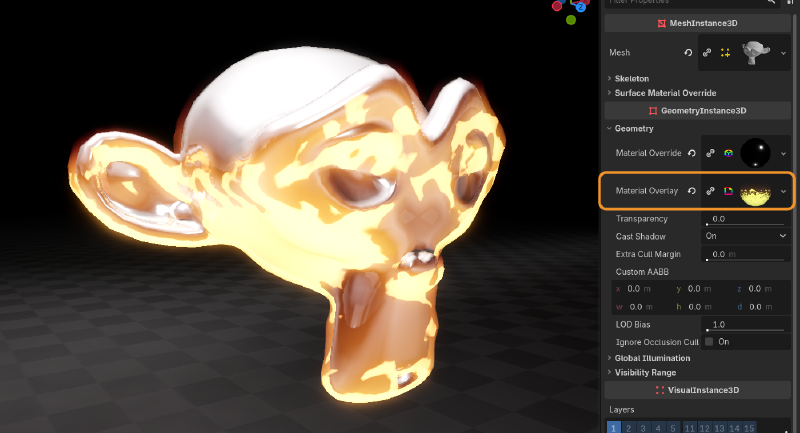Click the monkey mesh preview thumbnail
The image size is (800, 433).
757,53
